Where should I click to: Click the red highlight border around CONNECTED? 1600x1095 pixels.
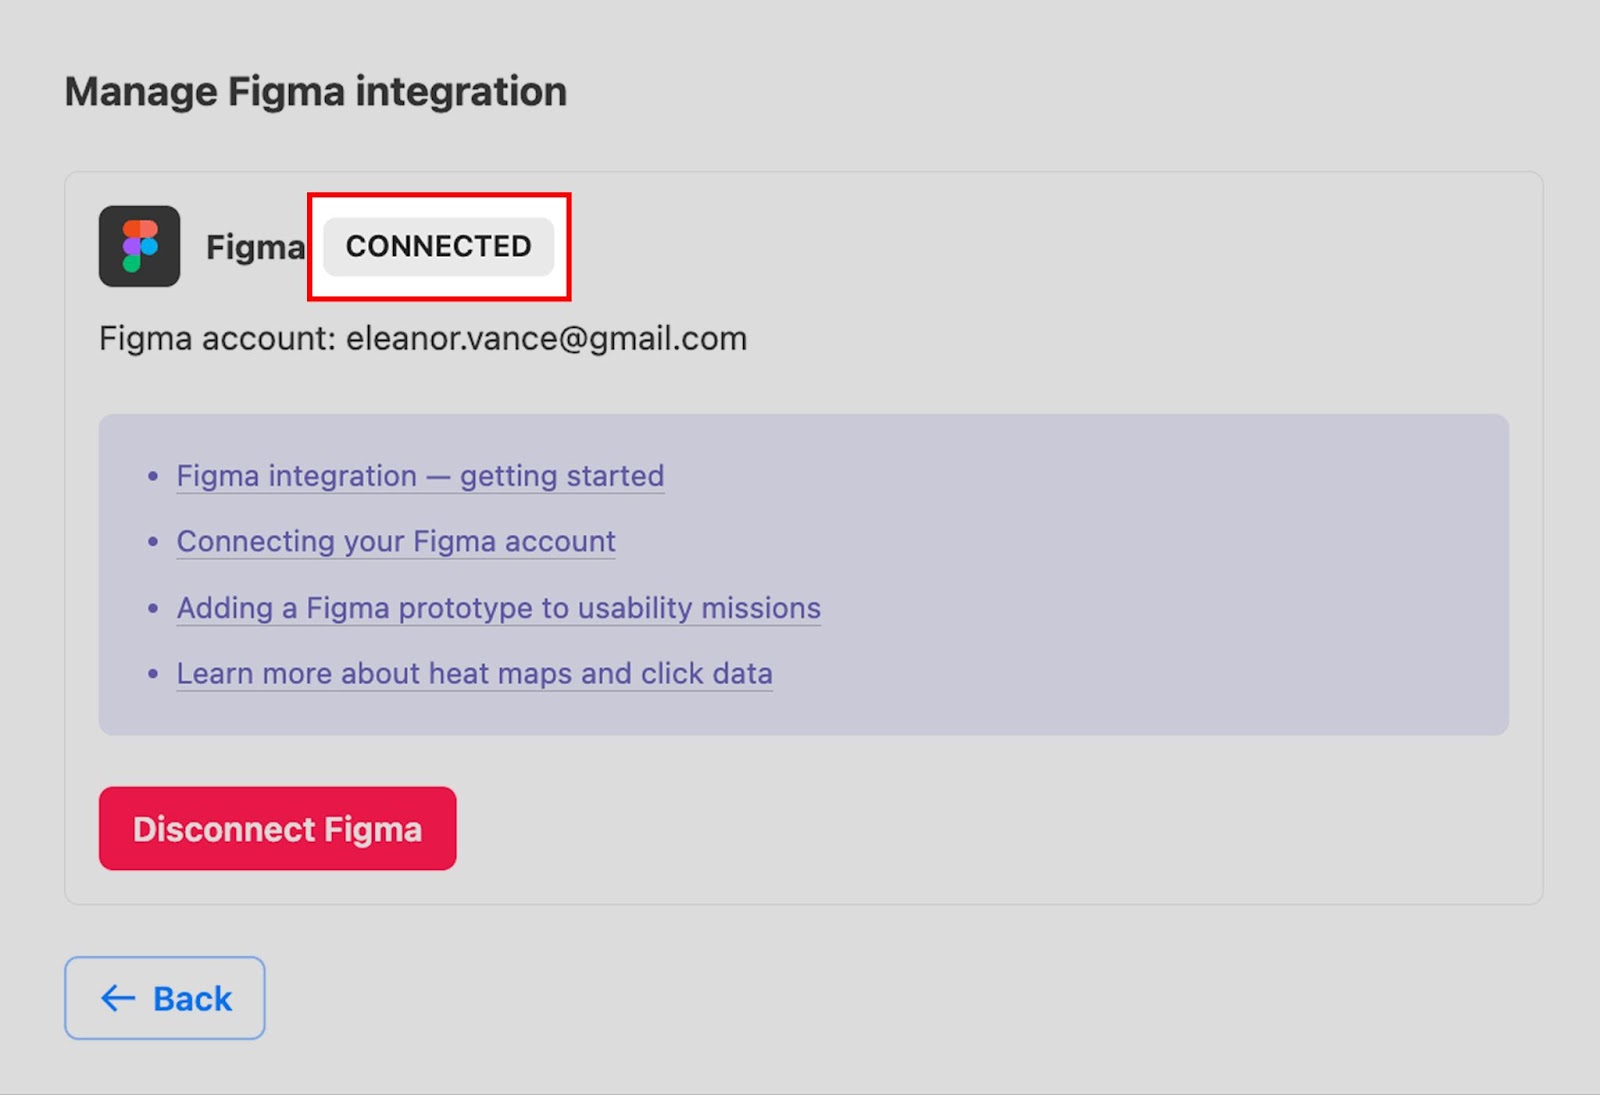tap(439, 196)
